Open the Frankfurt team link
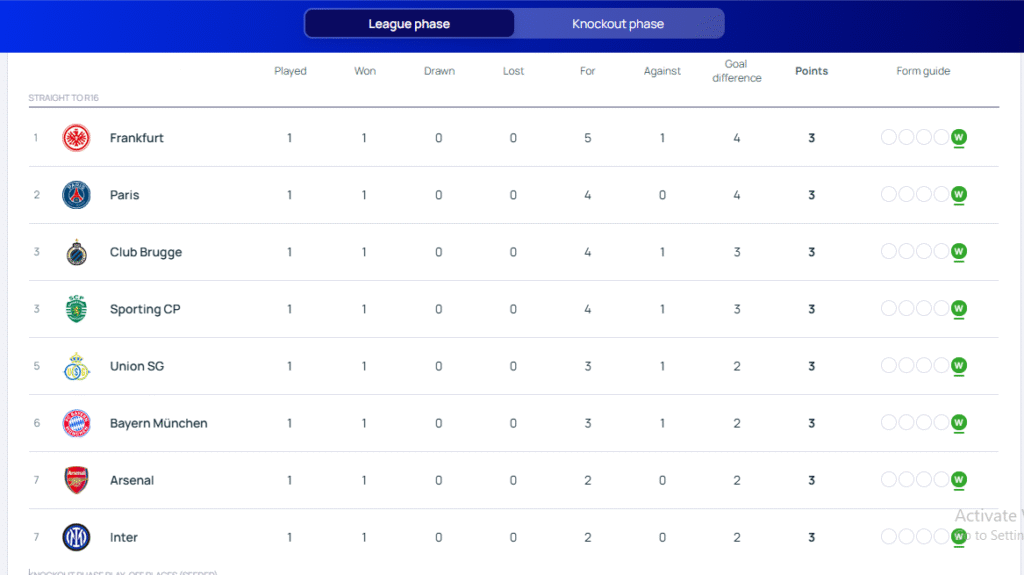Screen dimensions: 1024x575 137,138
